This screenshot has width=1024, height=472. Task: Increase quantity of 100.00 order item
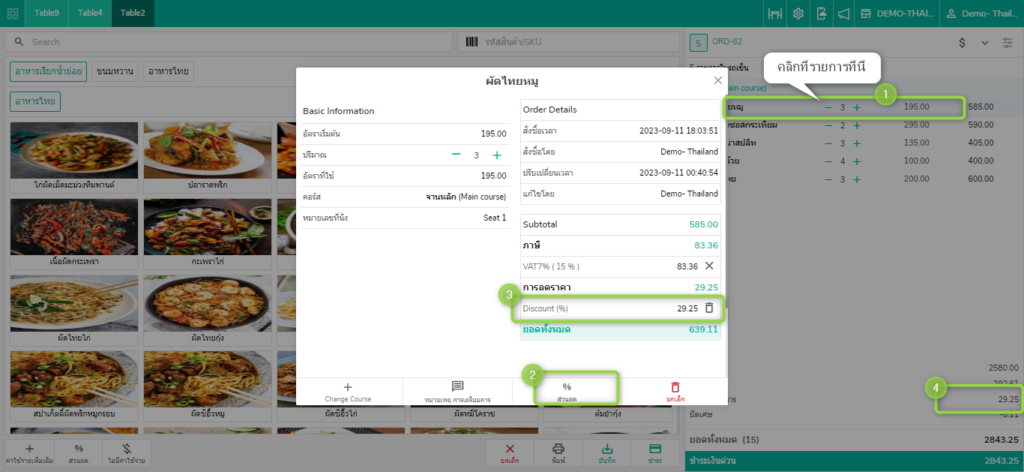[857, 161]
